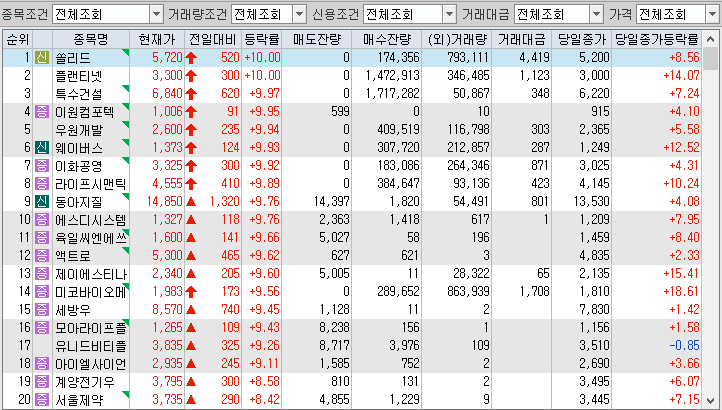Sort by the (외)거래량 column header
The height and width of the screenshot is (410, 722).
[x=456, y=39]
